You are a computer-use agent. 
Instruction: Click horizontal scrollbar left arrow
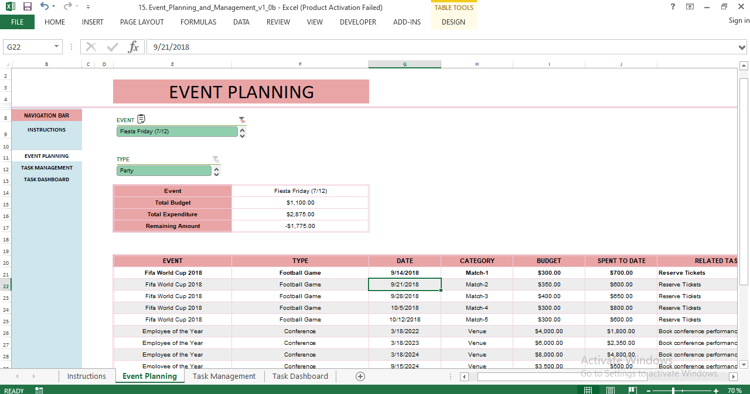(464, 377)
